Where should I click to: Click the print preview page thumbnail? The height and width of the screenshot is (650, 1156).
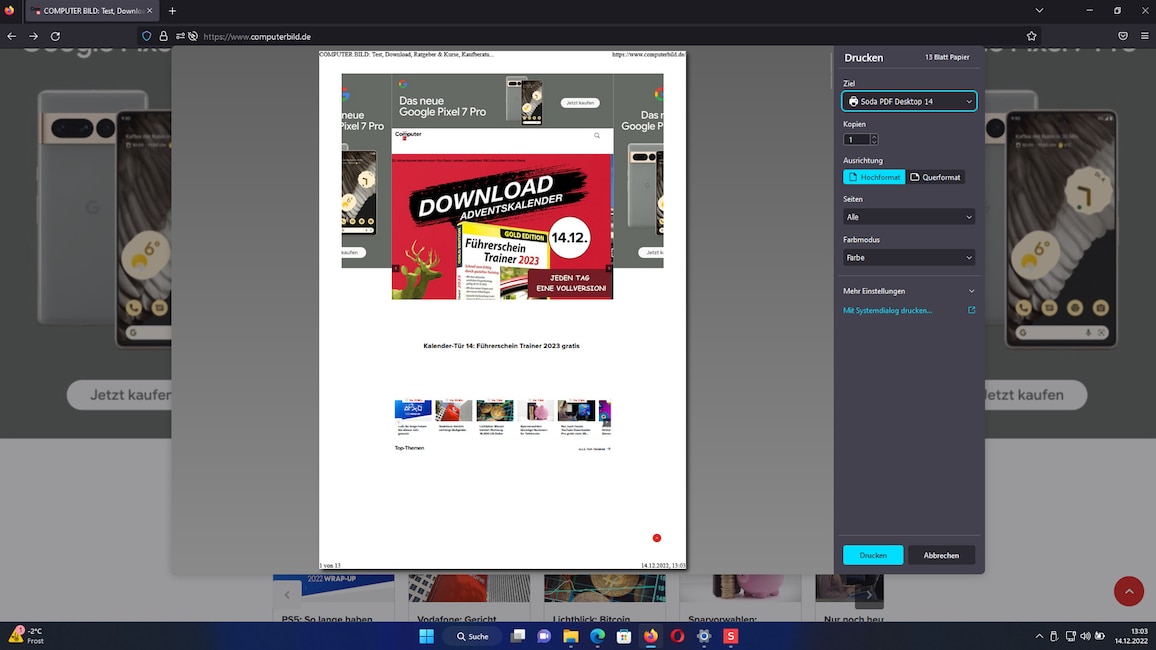point(502,310)
